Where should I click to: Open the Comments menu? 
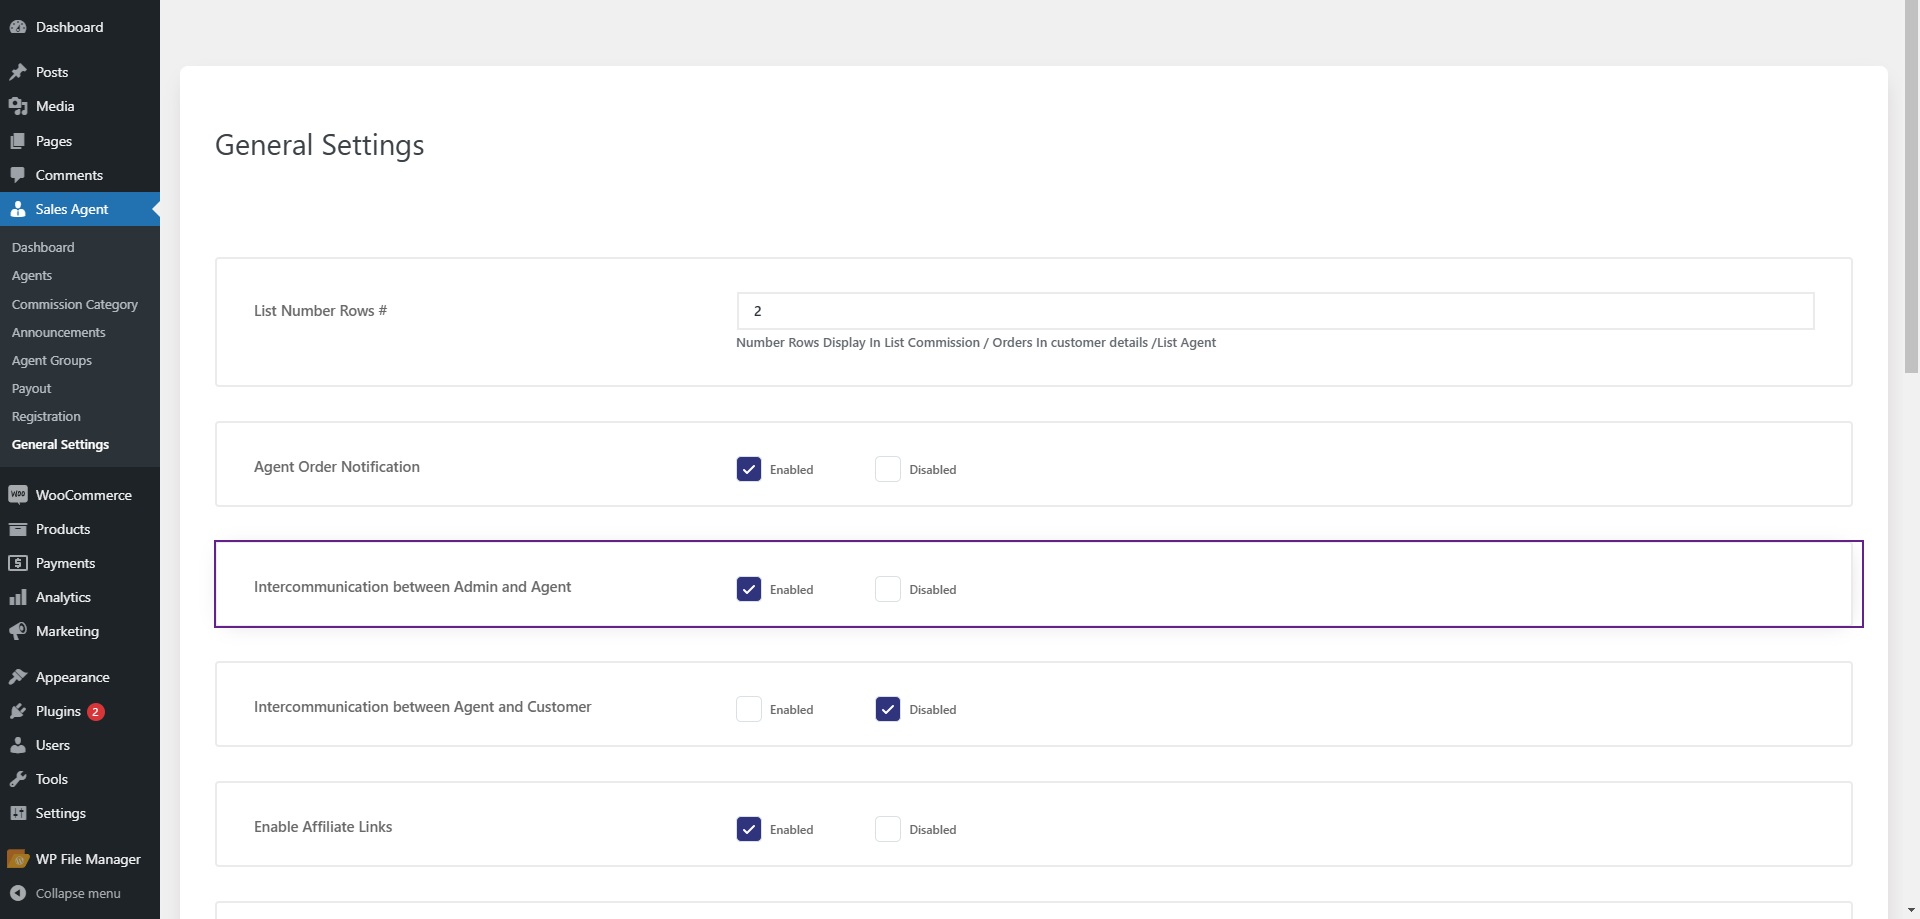pyautogui.click(x=80, y=175)
